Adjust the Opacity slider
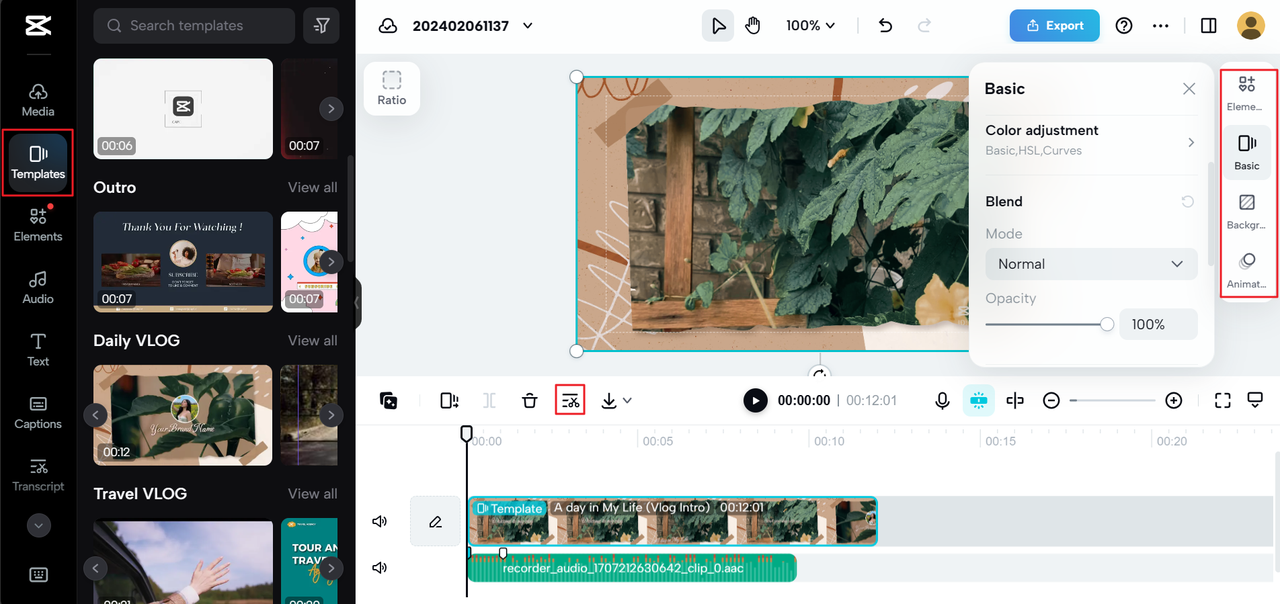 1048,324
